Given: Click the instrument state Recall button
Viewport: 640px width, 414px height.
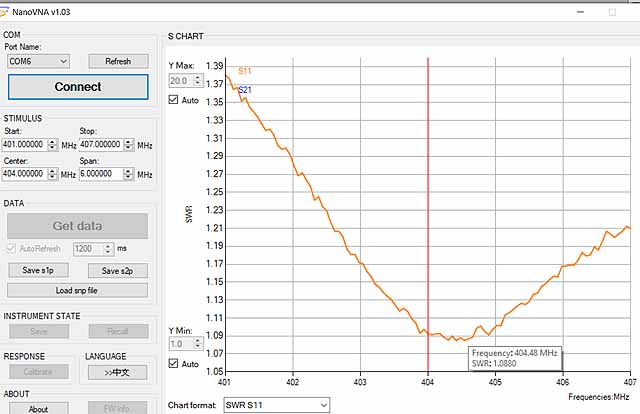Looking at the screenshot, I should pyautogui.click(x=118, y=331).
